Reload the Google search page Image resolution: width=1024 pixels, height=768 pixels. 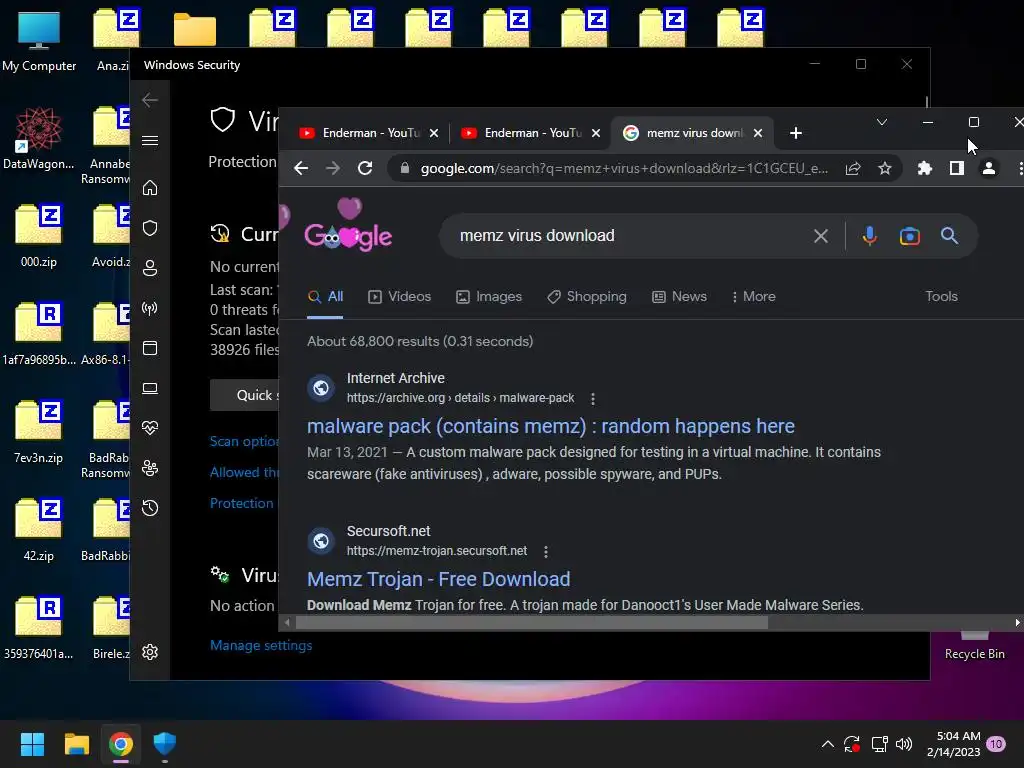(365, 168)
